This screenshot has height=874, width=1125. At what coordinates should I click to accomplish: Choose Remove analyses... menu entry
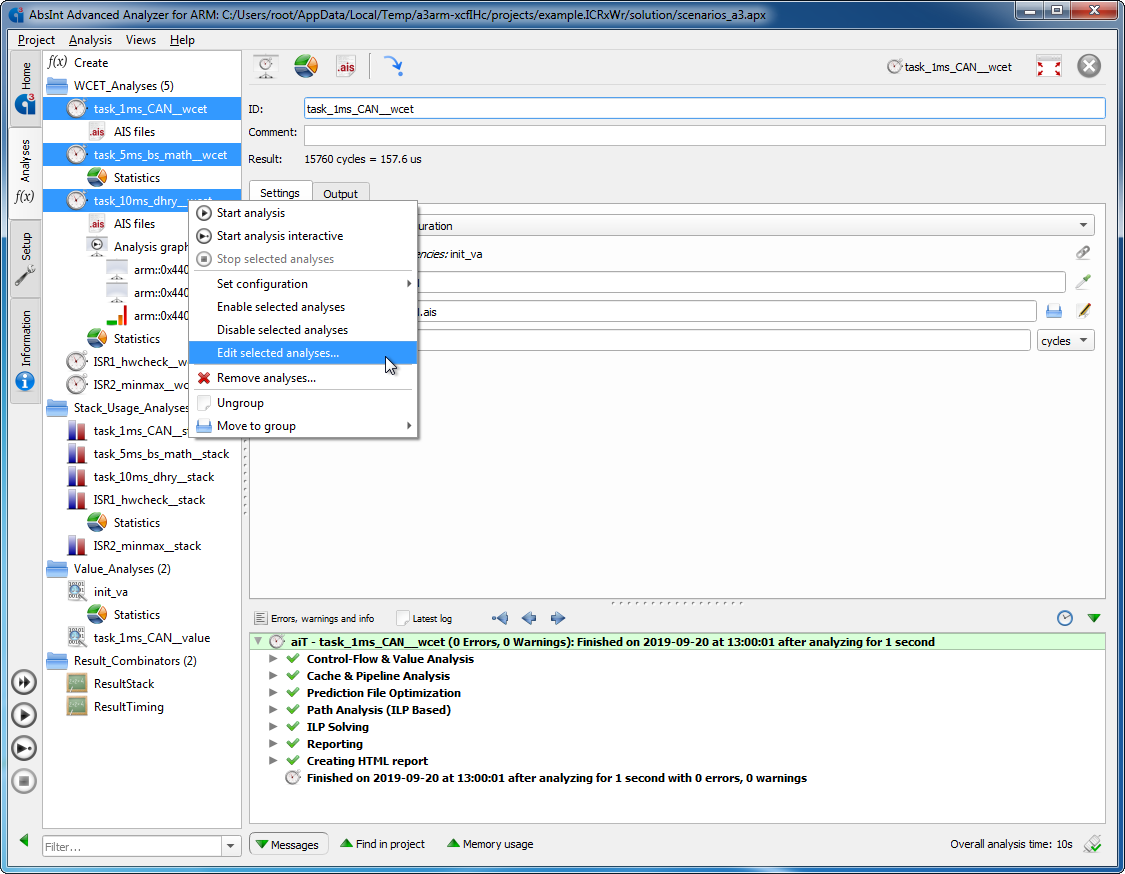point(303,378)
